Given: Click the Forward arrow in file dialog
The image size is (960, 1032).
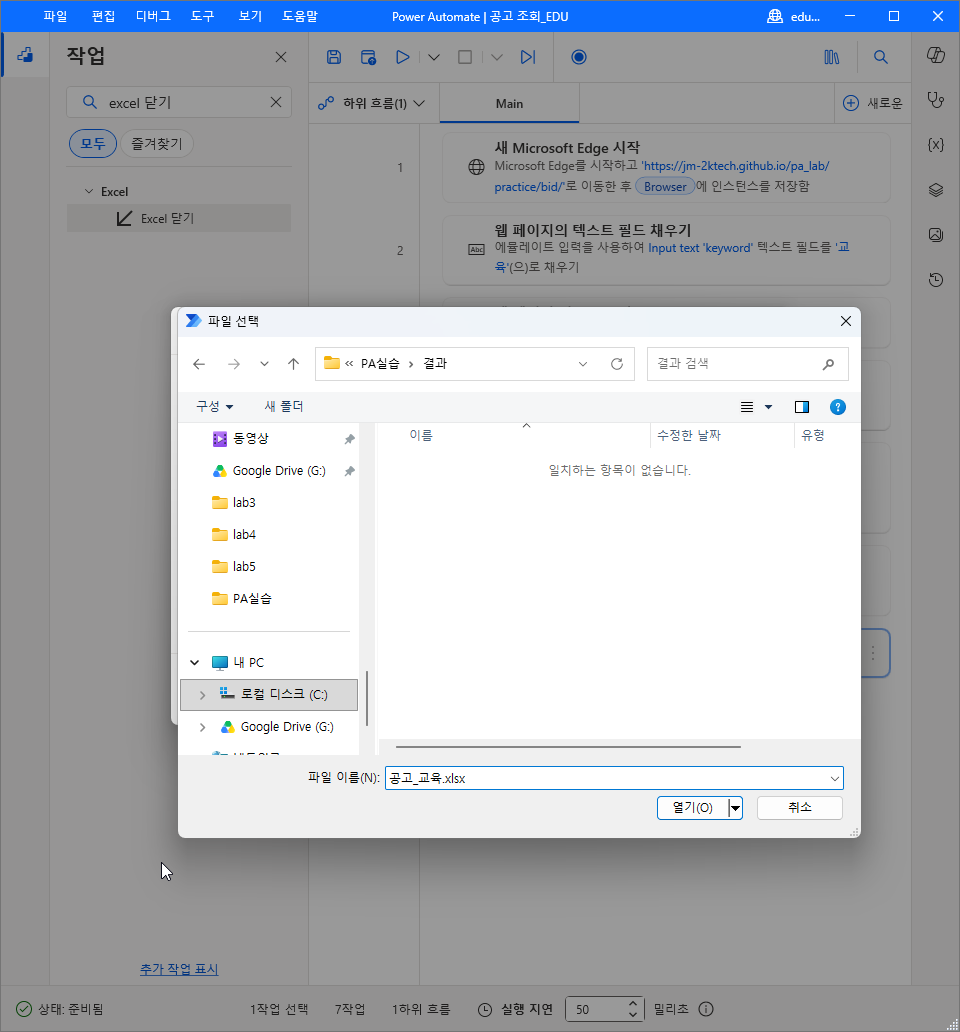Looking at the screenshot, I should [x=234, y=364].
